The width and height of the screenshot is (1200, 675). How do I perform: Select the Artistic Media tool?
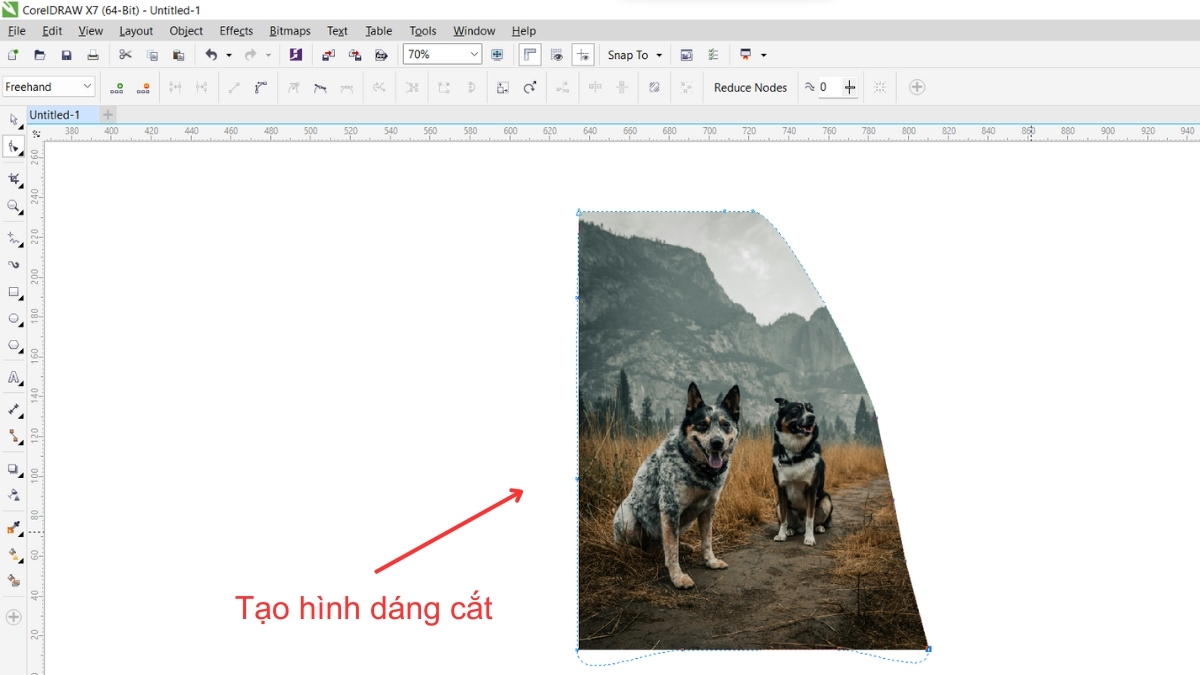(14, 265)
